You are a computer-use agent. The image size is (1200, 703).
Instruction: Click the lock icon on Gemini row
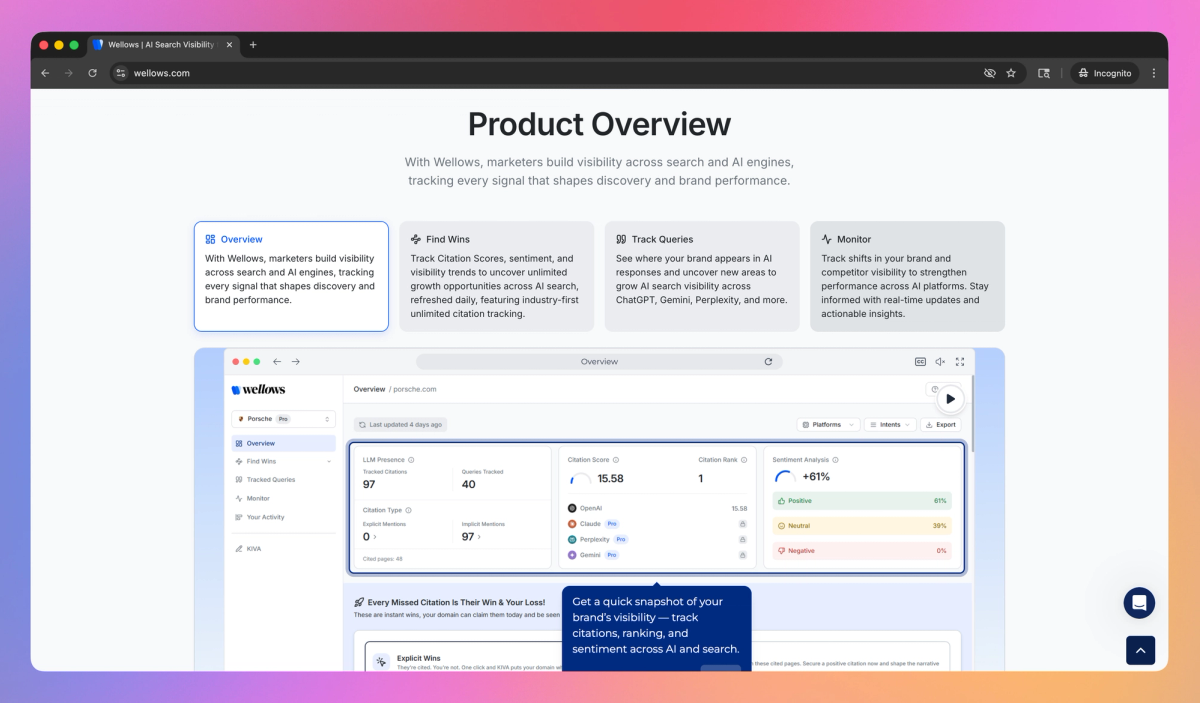(743, 554)
